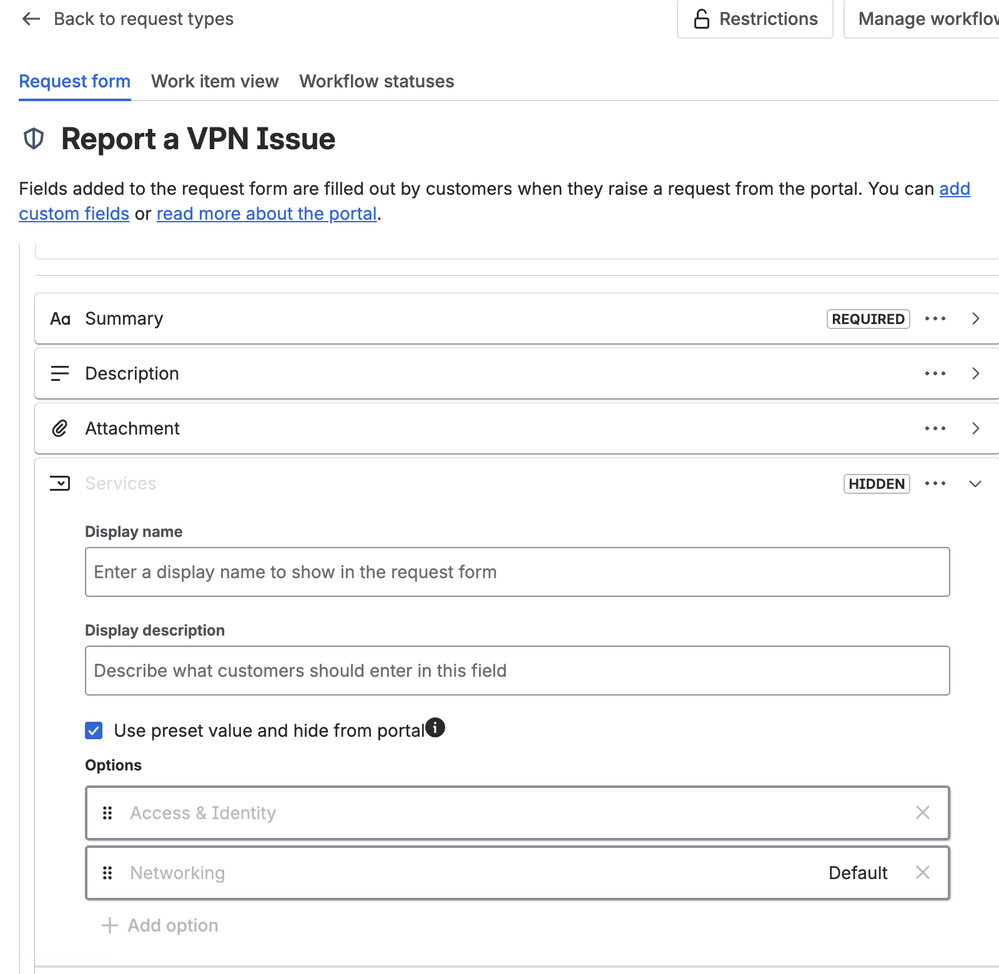Click the back arrow icon

pyautogui.click(x=31, y=19)
